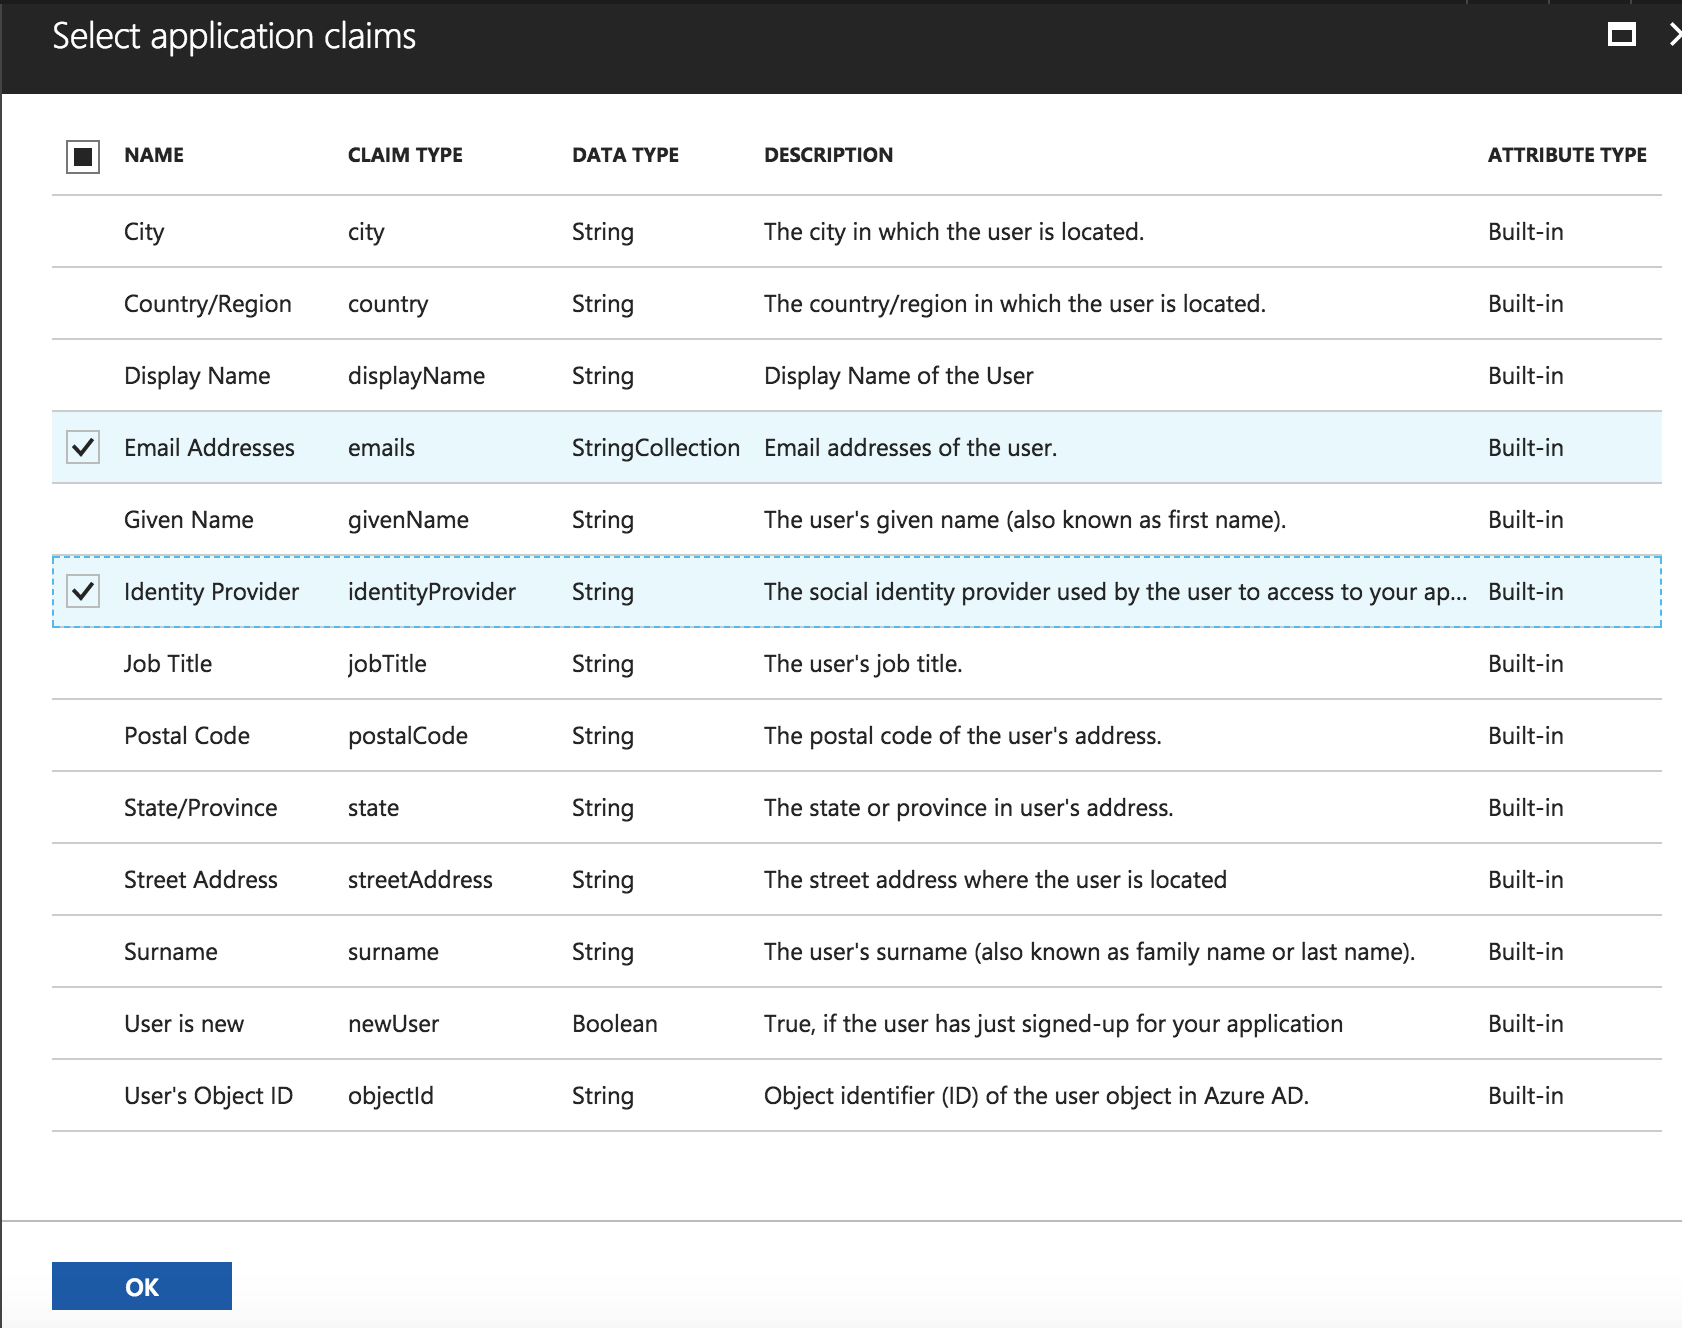This screenshot has height=1328, width=1682.
Task: Maximize the Select application claims blade
Action: click(x=1621, y=36)
